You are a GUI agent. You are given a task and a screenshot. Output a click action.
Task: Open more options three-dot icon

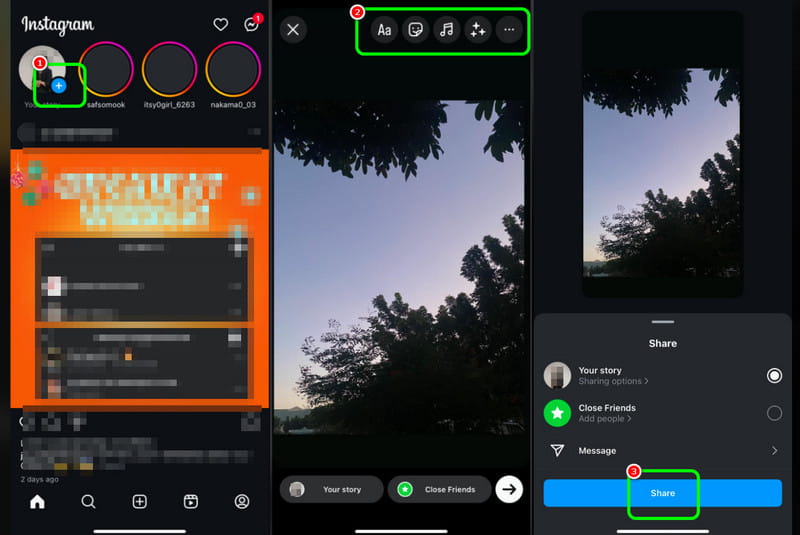[x=509, y=30]
